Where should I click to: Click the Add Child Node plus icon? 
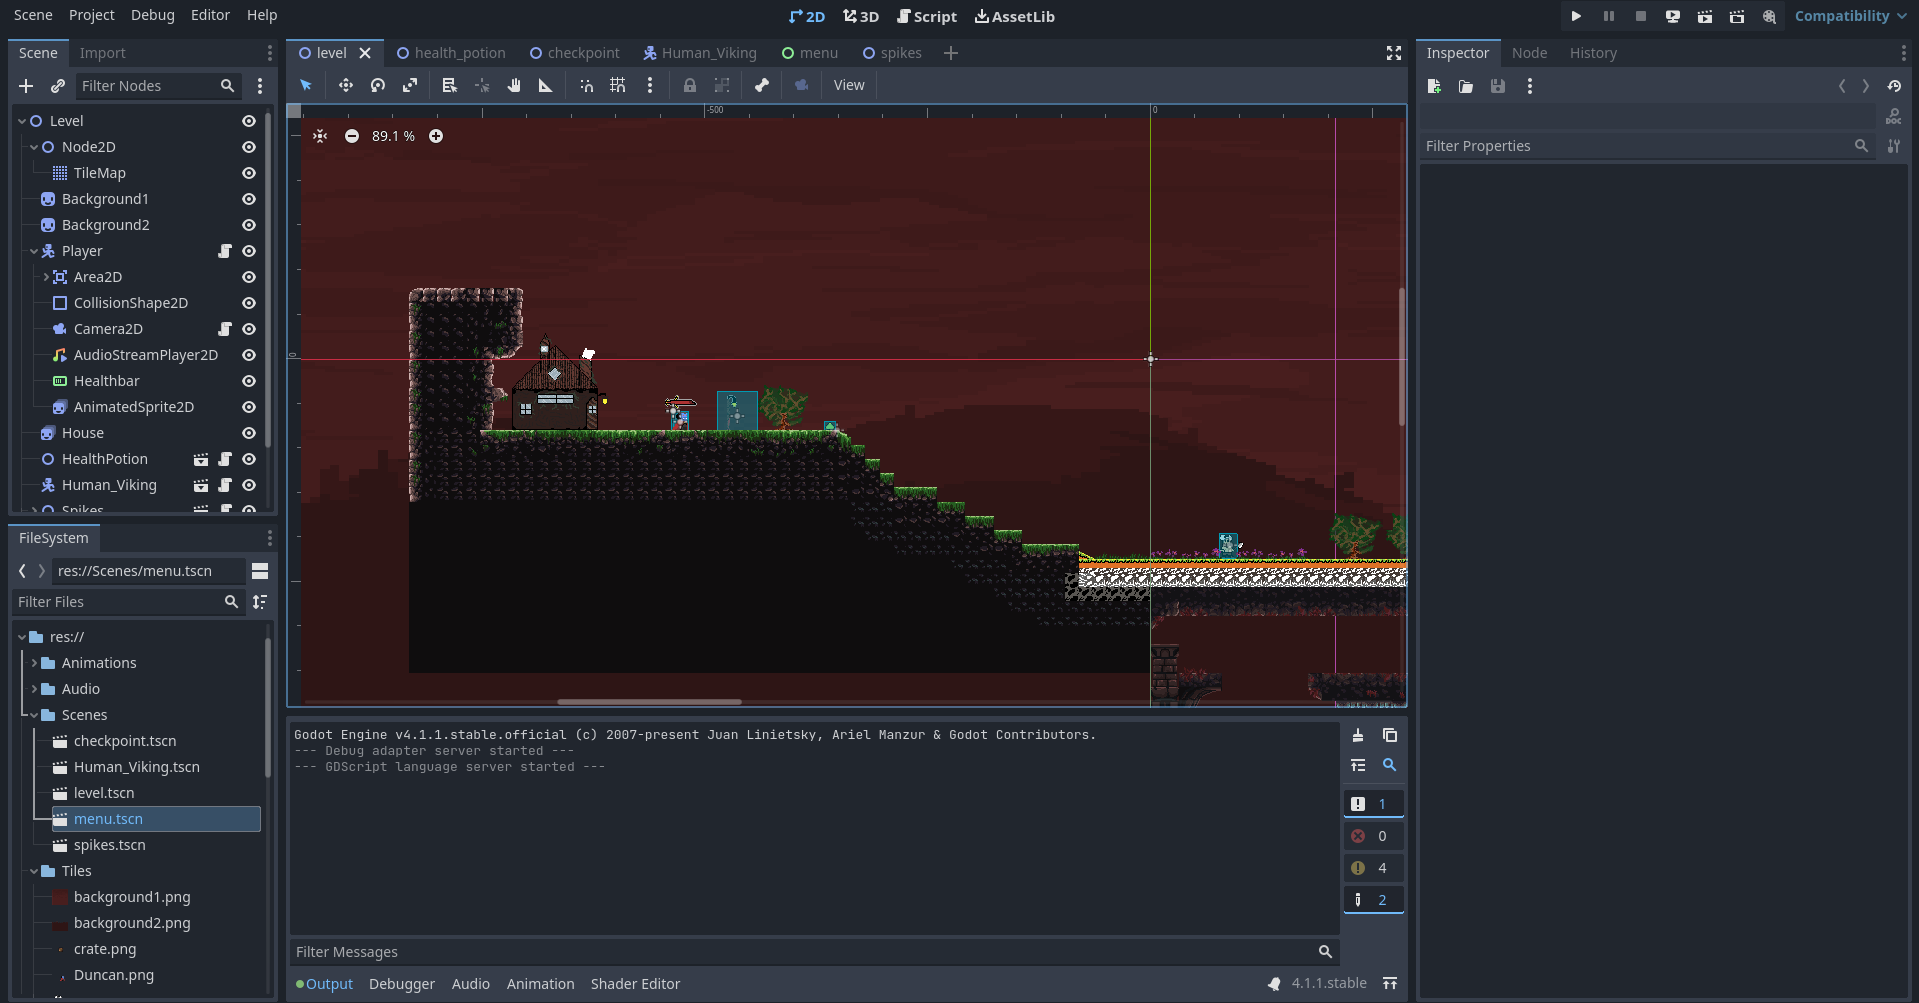pyautogui.click(x=27, y=87)
